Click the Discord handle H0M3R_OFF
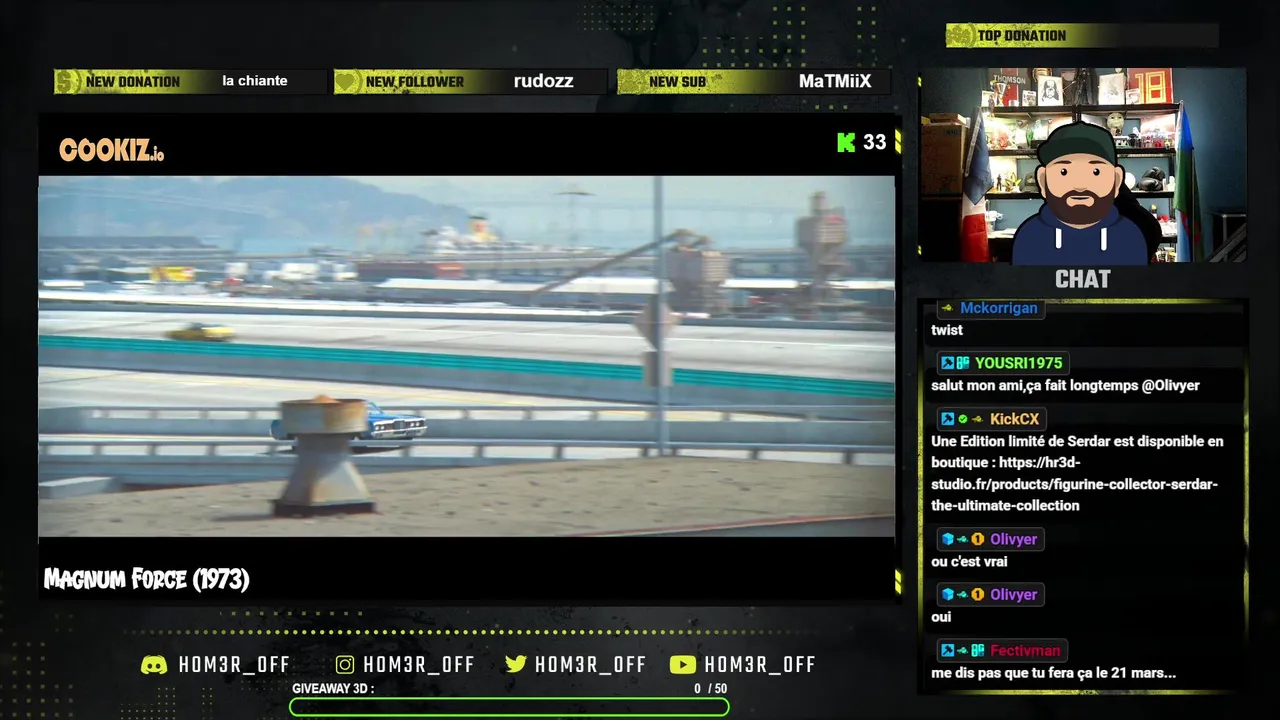 click(x=234, y=665)
